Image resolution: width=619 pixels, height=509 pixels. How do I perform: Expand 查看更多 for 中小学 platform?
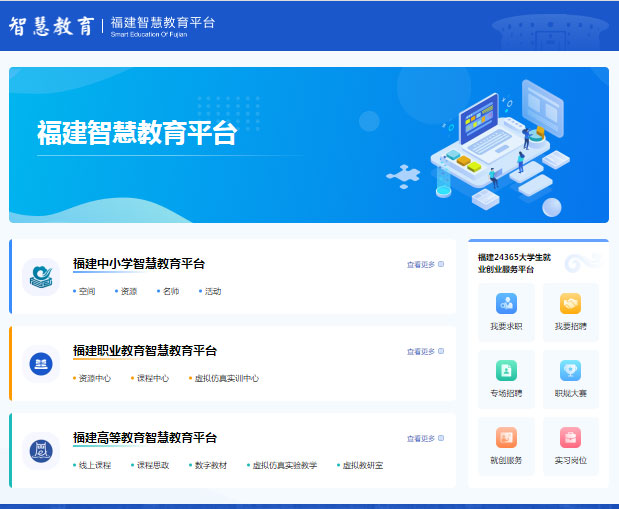(x=425, y=265)
